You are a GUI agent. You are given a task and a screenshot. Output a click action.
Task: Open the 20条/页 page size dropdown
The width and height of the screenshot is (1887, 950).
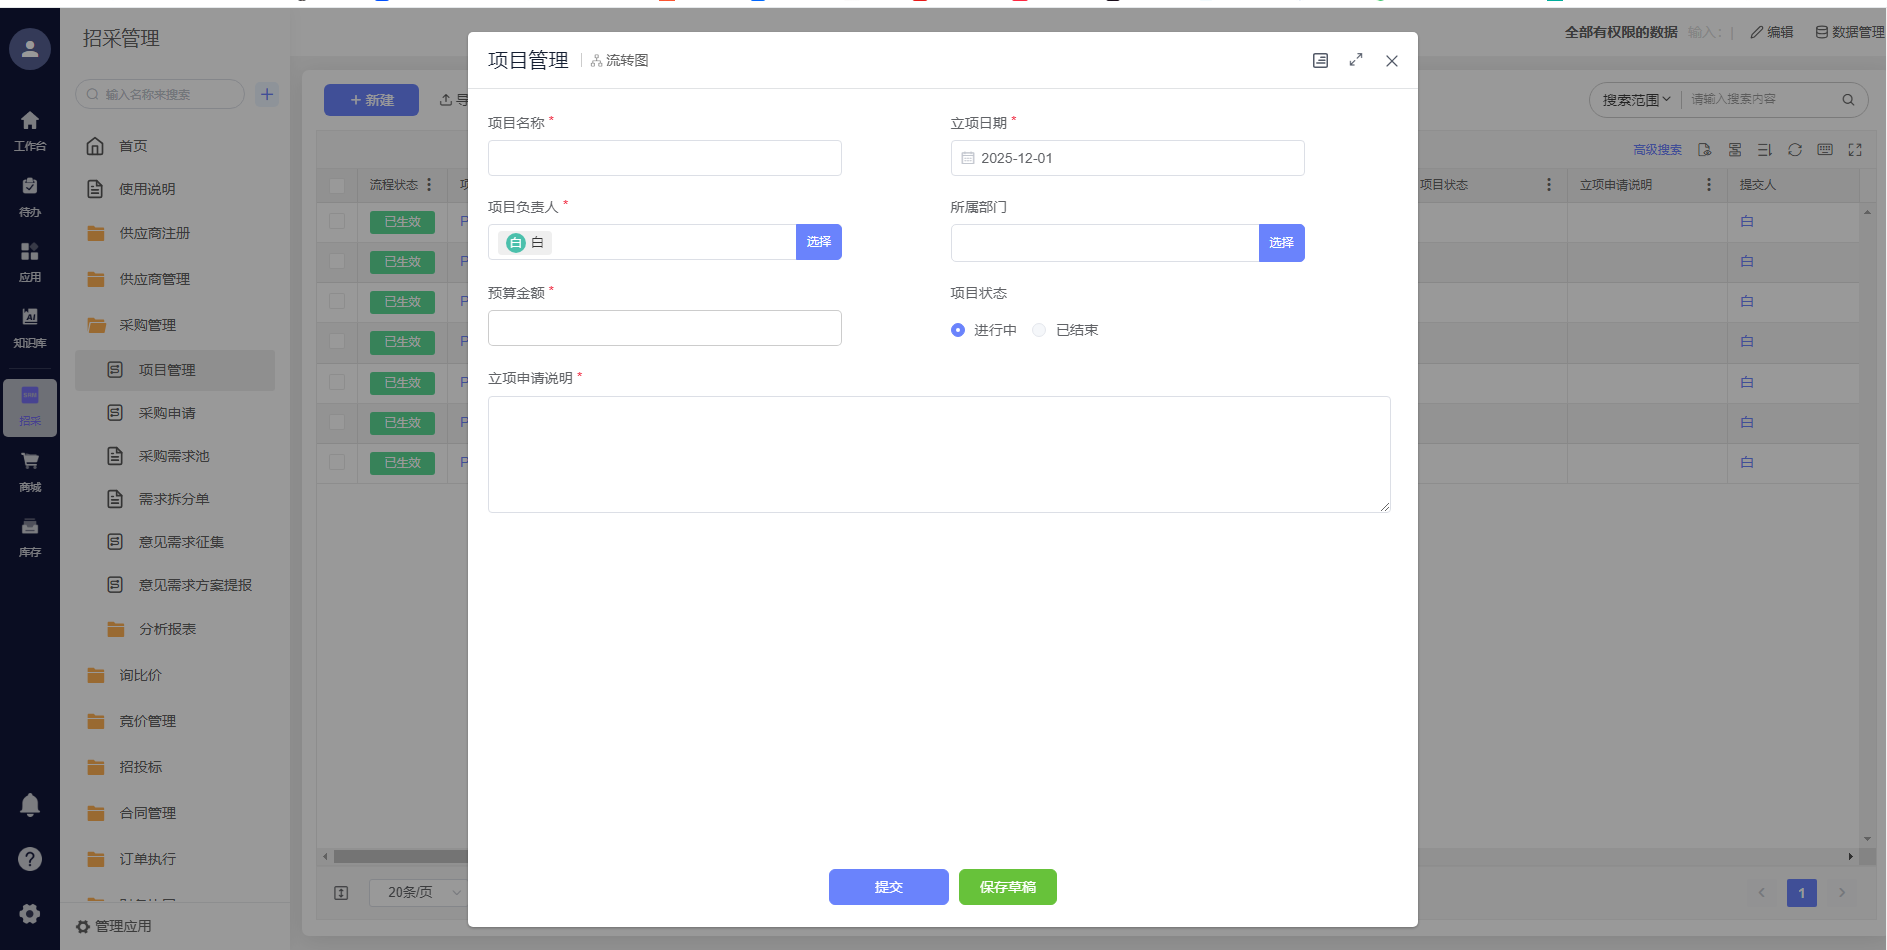(420, 892)
